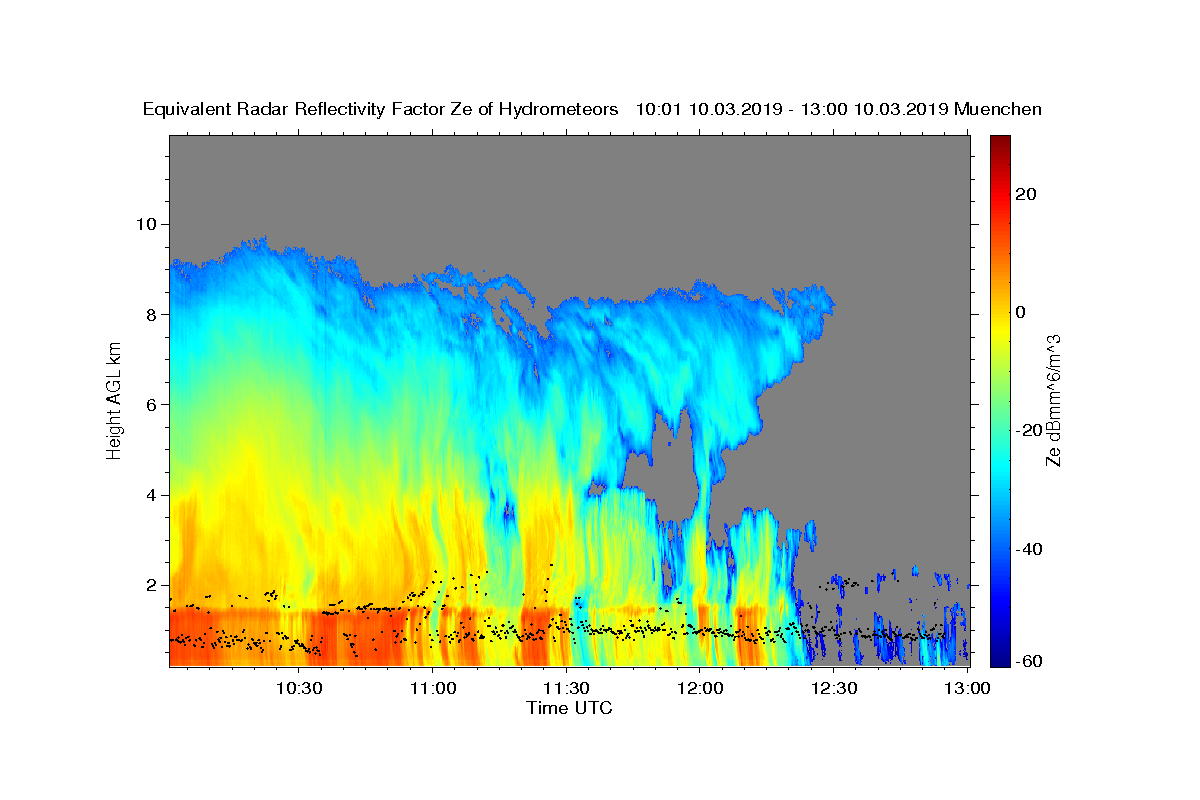Select the 'Height AGL km' axis label
The image size is (1200, 800).
[115, 399]
